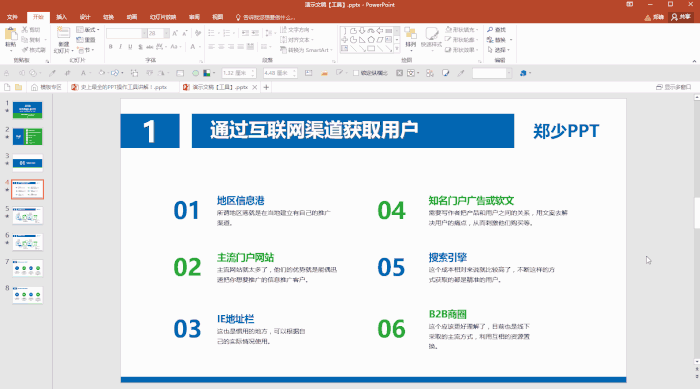Image resolution: width=700 pixels, height=389 pixels.
Task: Toggle align right paragraph button
Action: point(231,46)
